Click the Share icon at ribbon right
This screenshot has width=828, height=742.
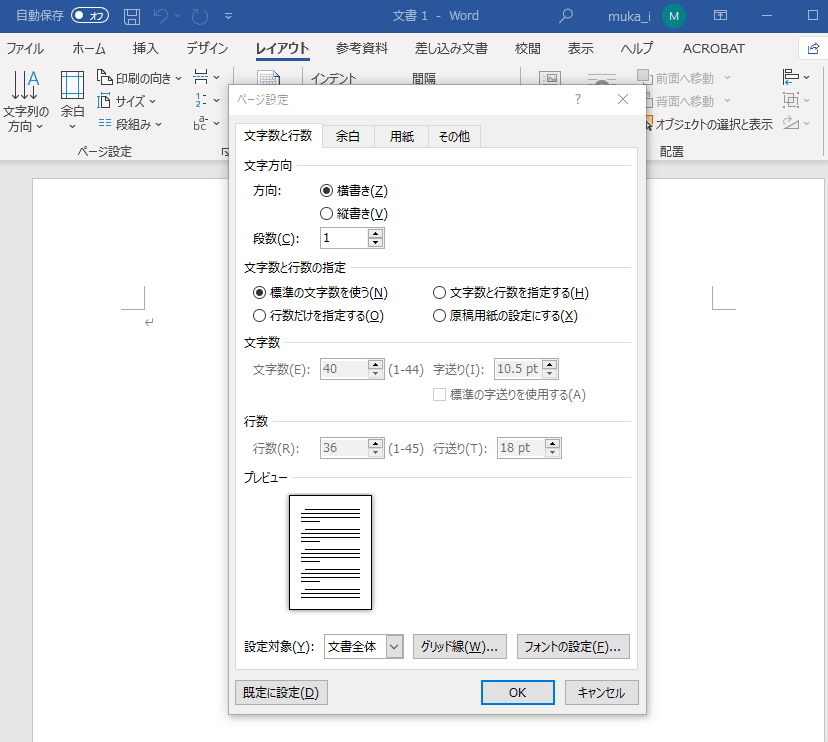point(813,49)
